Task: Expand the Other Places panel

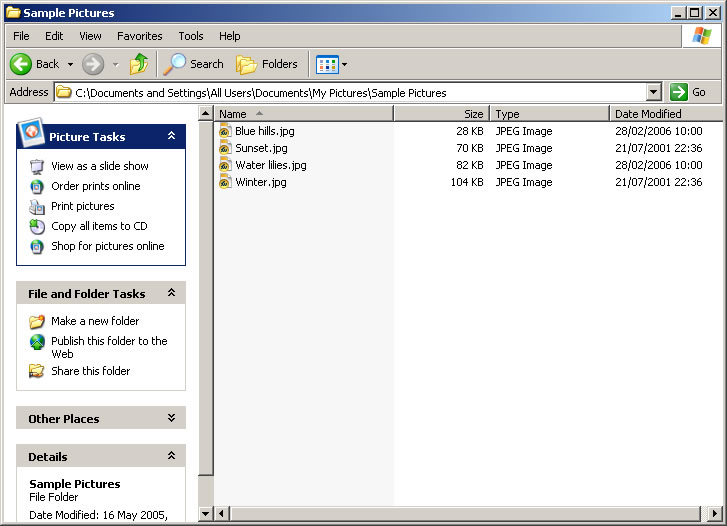Action: coord(171,419)
